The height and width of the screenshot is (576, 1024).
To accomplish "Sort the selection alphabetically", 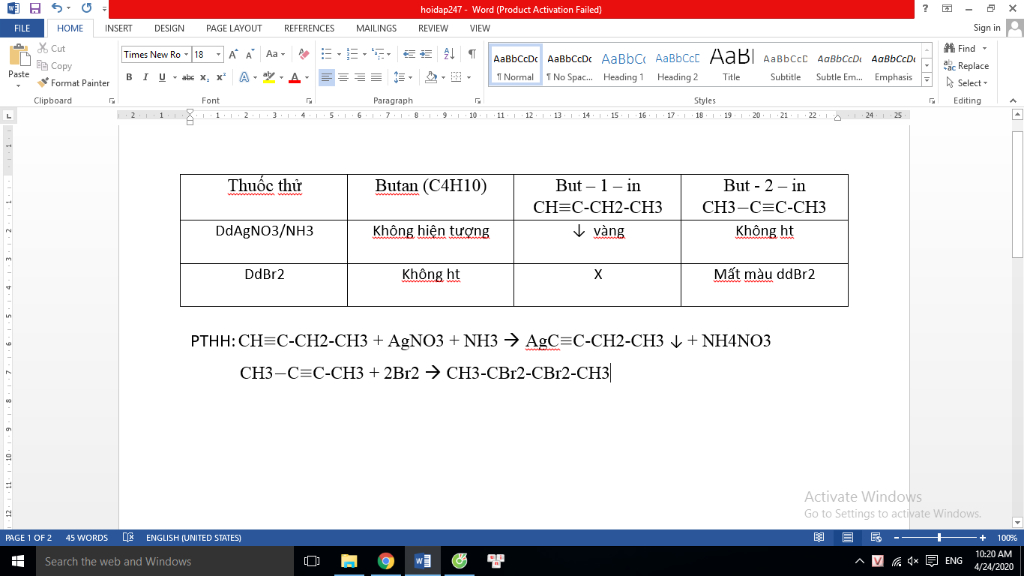I will pyautogui.click(x=449, y=54).
